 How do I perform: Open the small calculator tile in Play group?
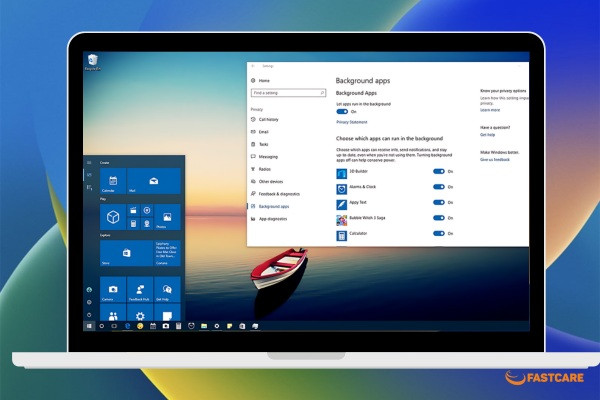pos(134,224)
